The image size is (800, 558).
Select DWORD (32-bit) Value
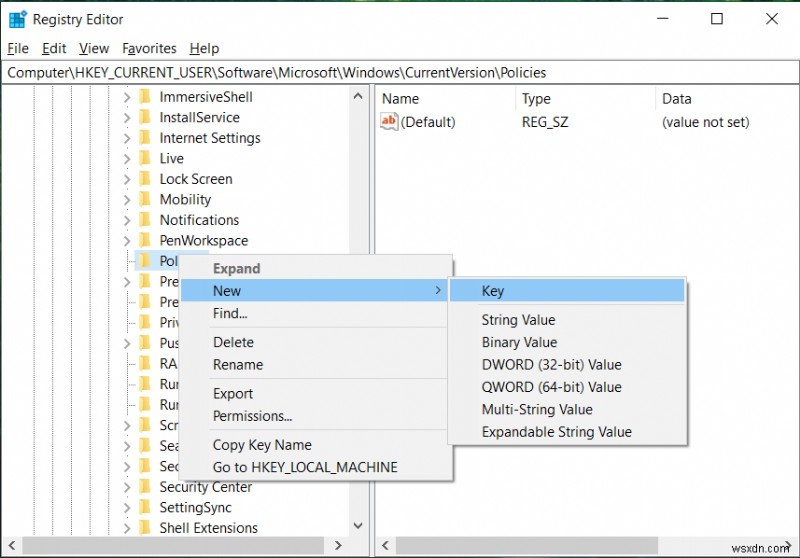pos(567,365)
